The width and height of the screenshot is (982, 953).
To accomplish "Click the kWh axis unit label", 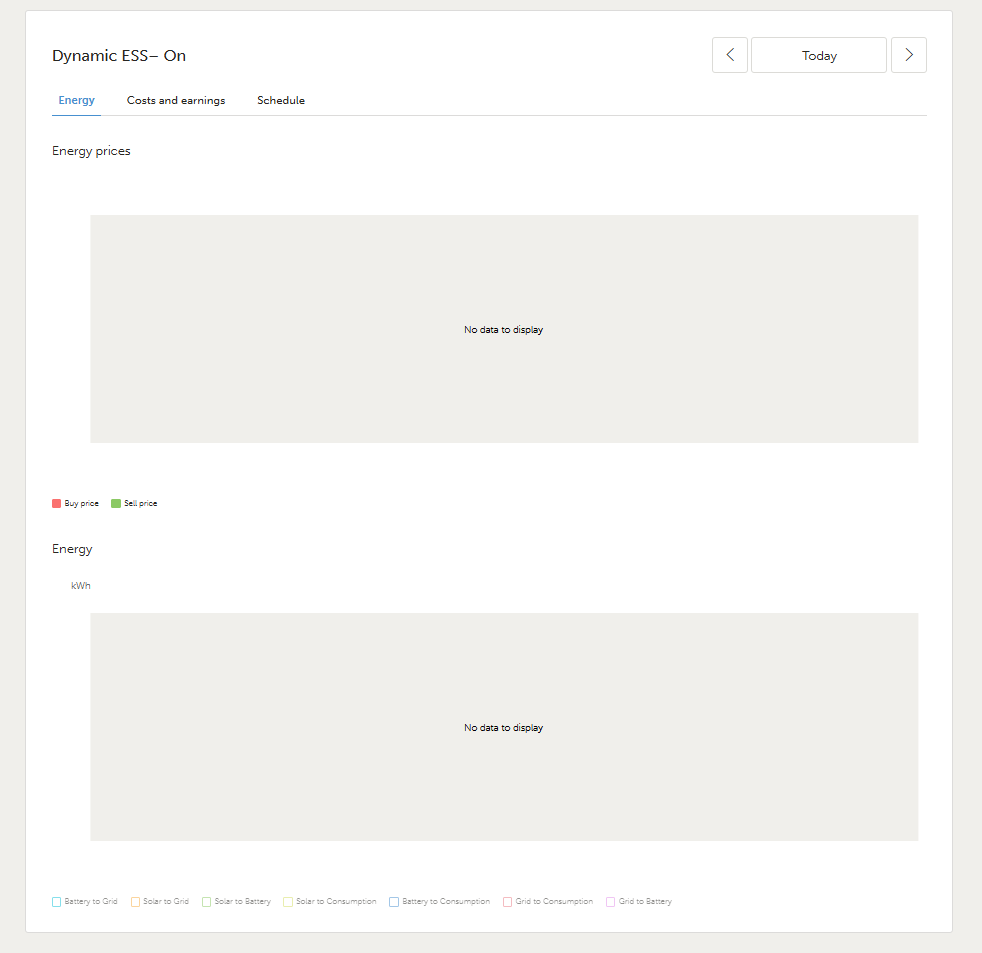I will [x=81, y=586].
